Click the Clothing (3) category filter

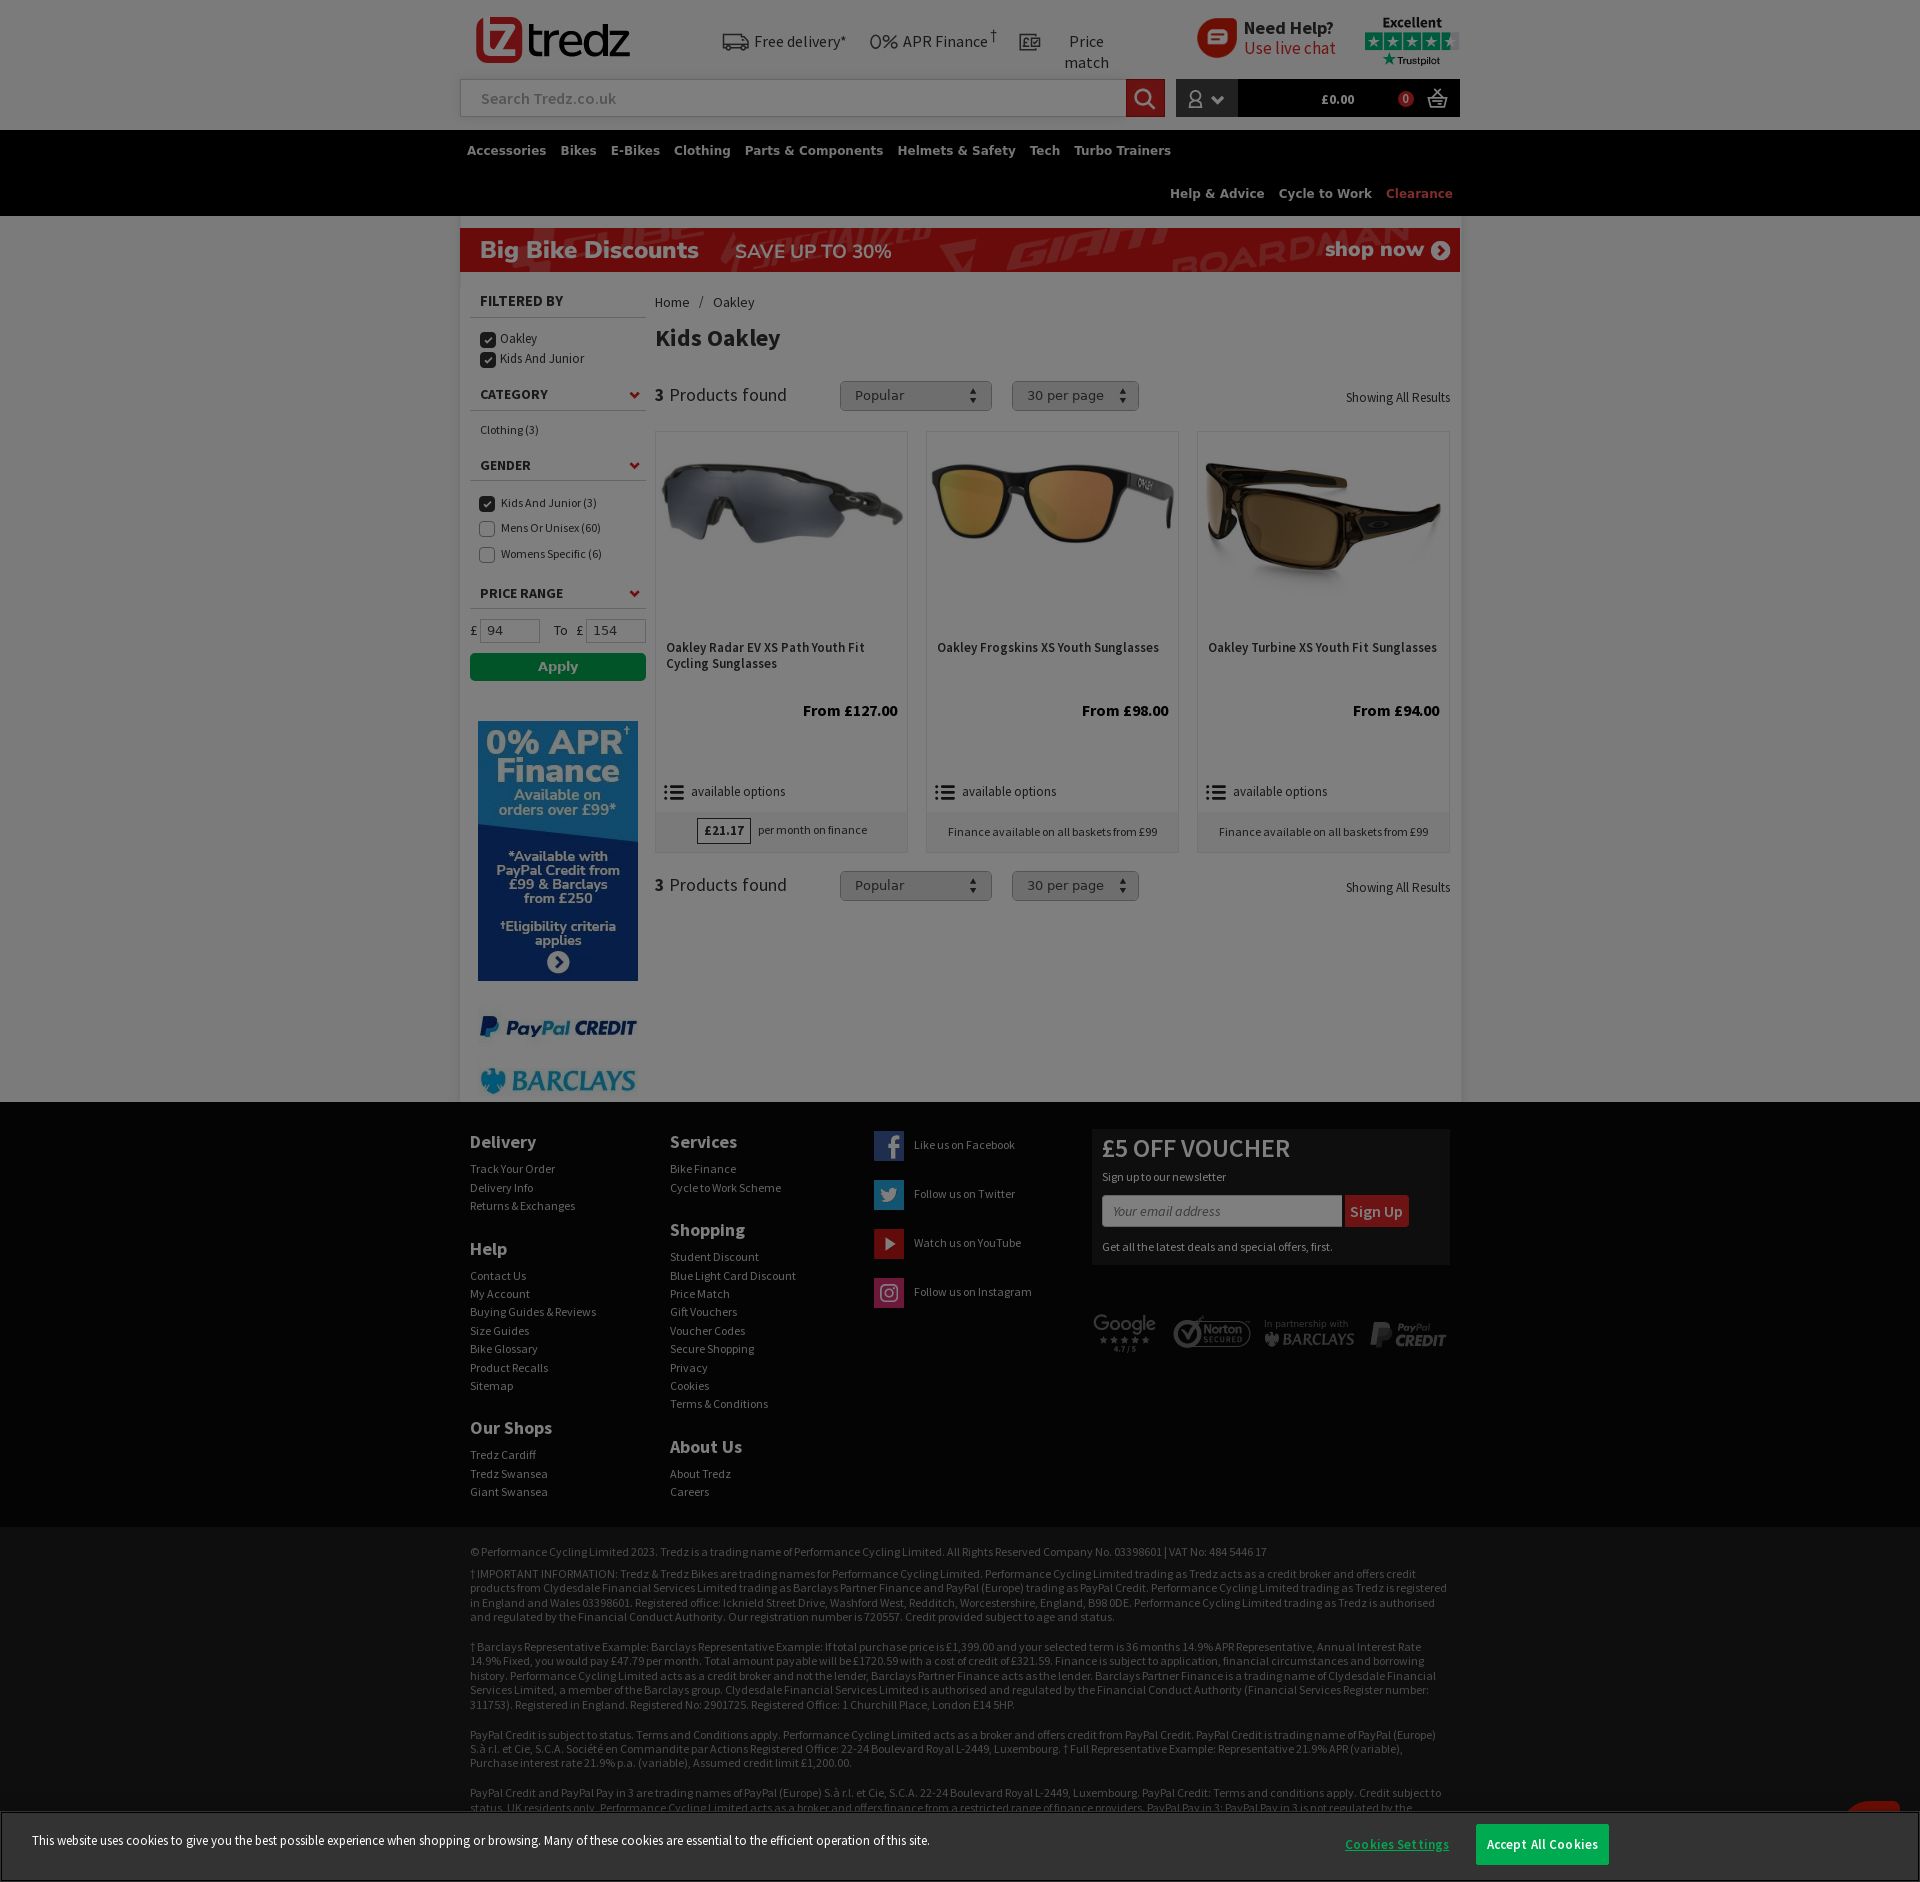click(x=509, y=431)
